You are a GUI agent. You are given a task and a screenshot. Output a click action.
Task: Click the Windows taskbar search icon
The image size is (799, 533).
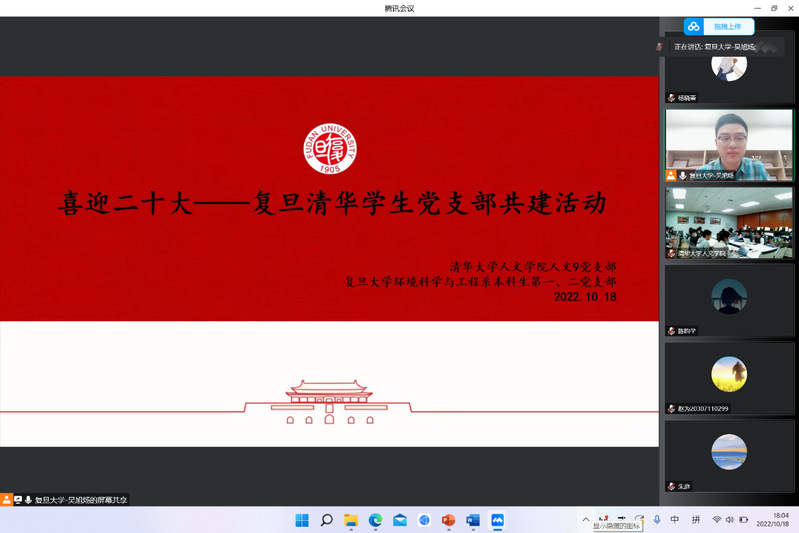(x=326, y=520)
